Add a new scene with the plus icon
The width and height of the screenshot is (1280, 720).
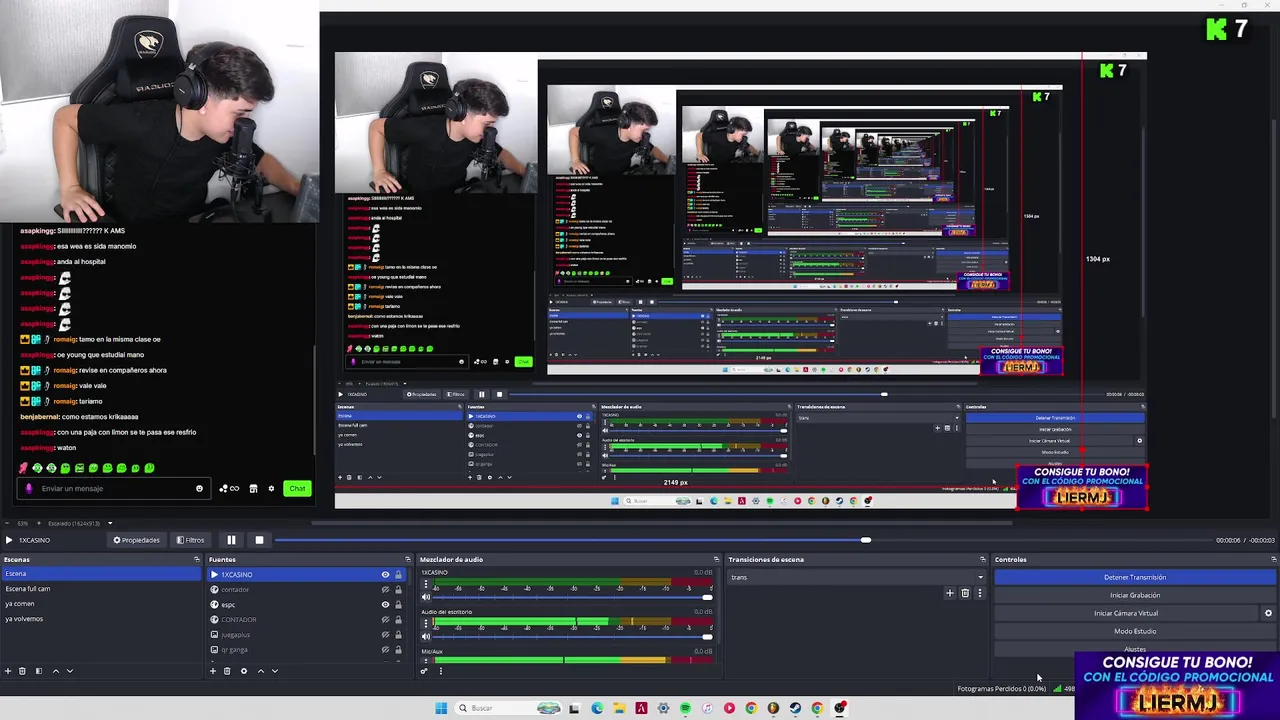pyautogui.click(x=8, y=671)
